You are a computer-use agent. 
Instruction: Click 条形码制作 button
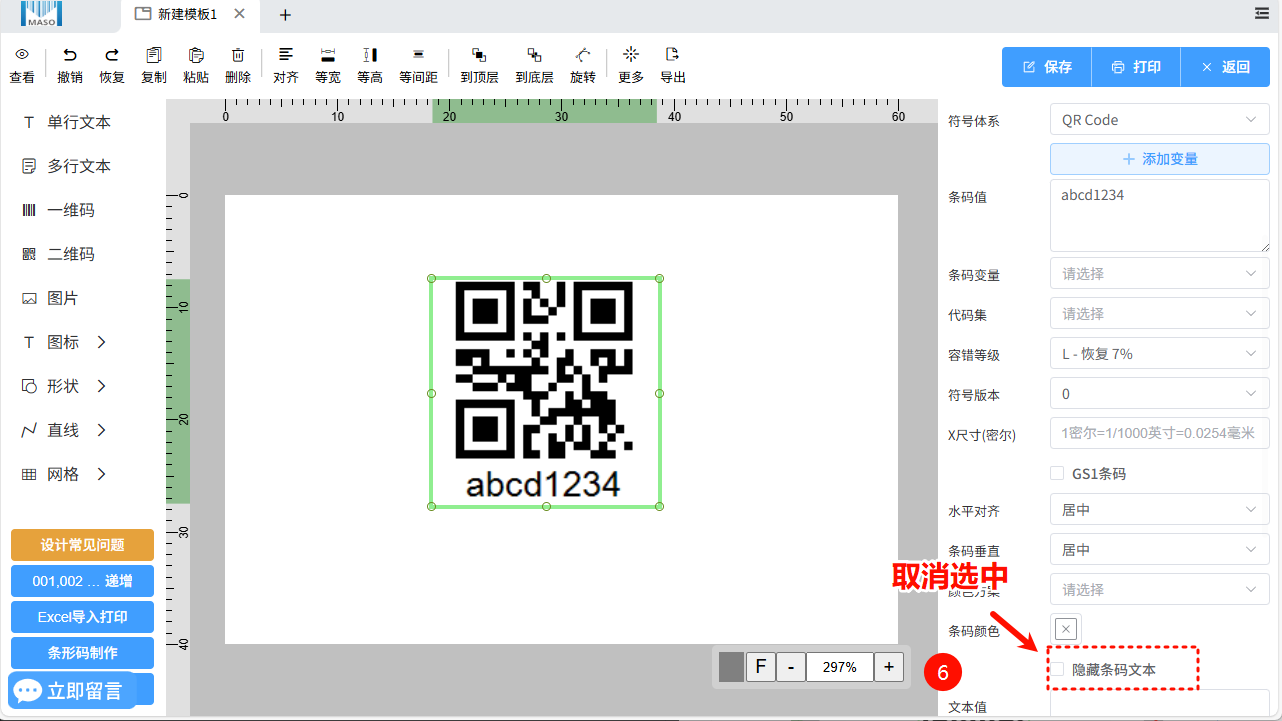(82, 653)
